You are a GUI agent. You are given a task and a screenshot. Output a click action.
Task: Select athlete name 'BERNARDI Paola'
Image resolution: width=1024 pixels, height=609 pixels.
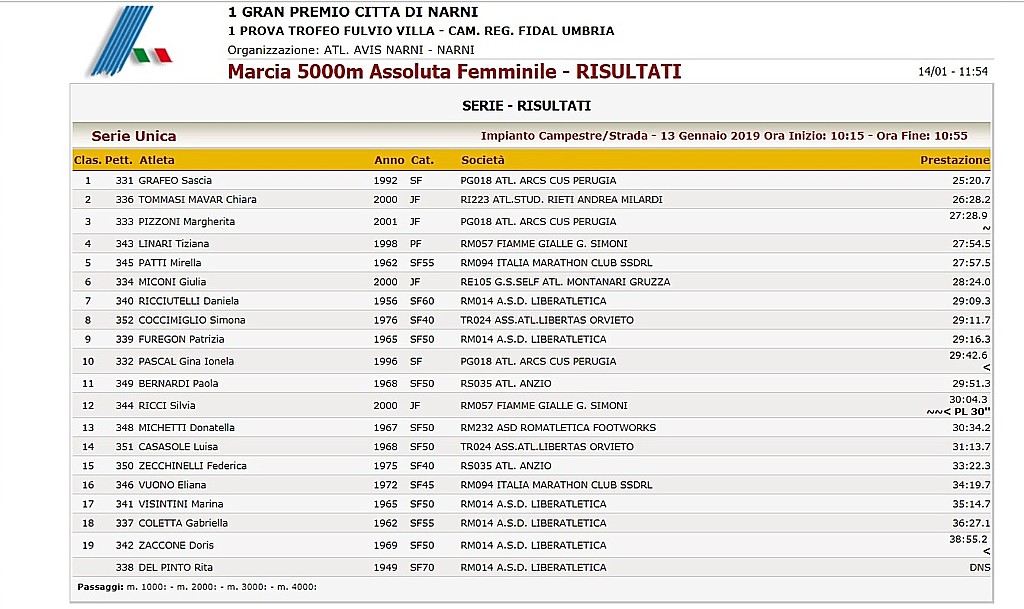pyautogui.click(x=178, y=383)
